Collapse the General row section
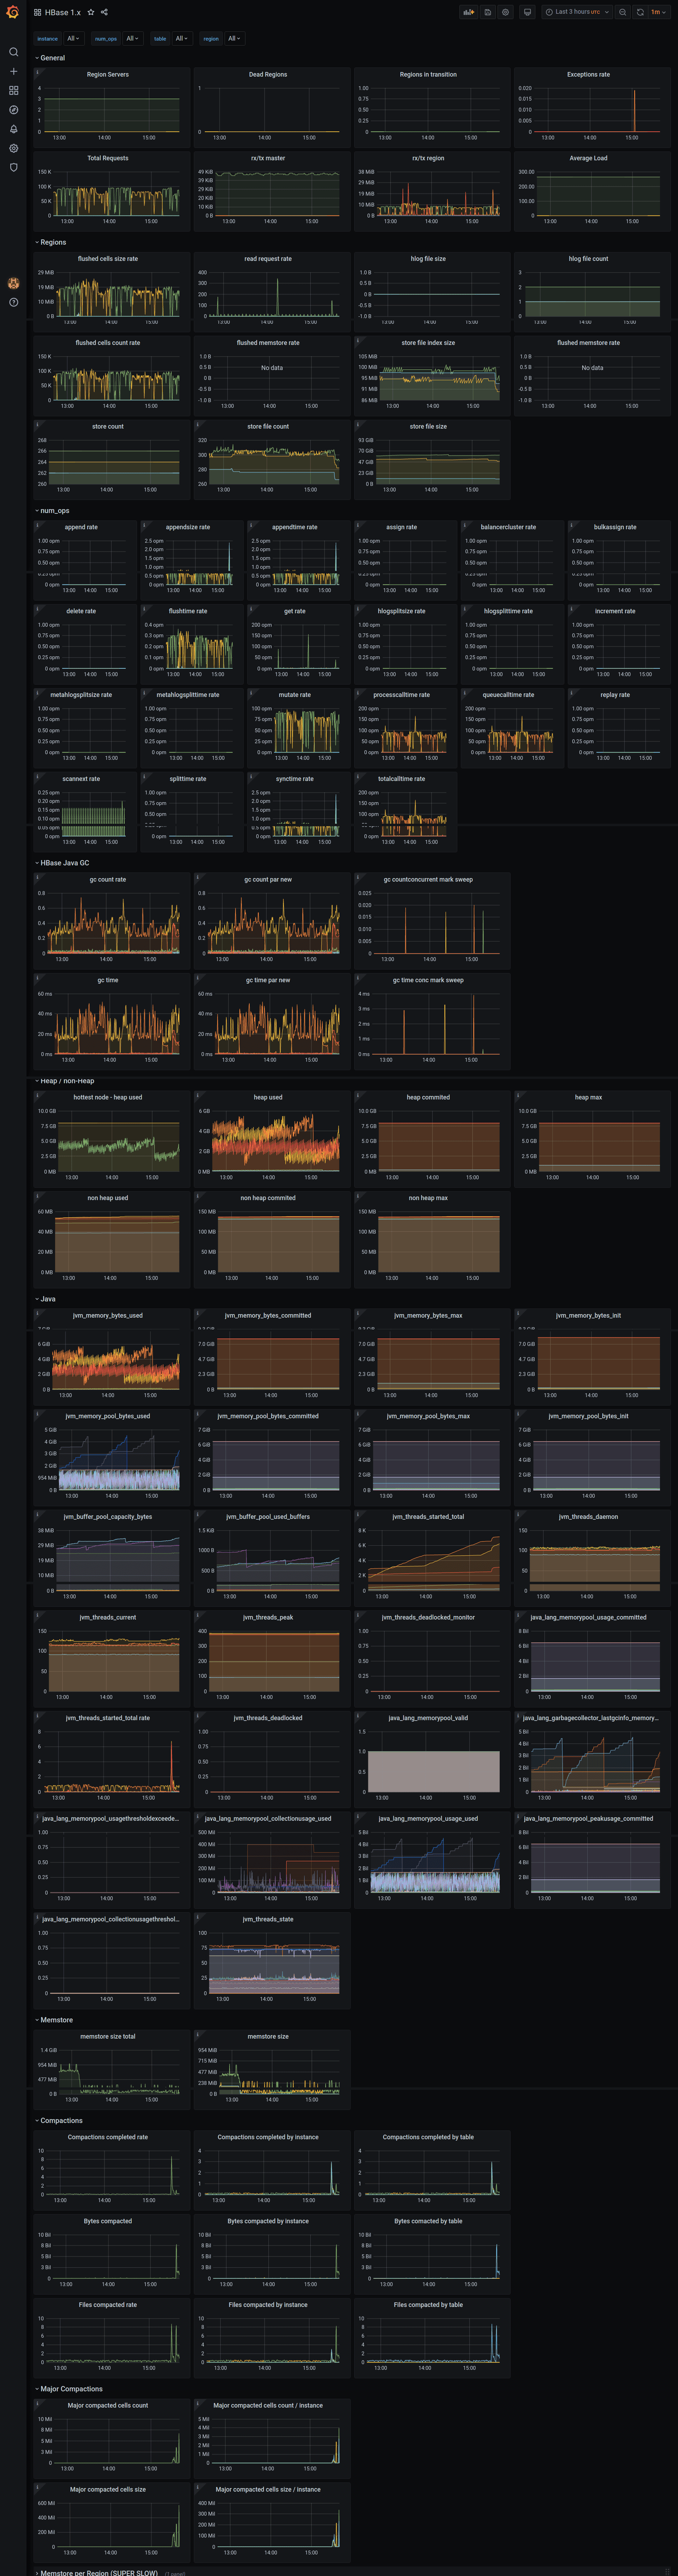The image size is (678, 2576). pos(52,58)
